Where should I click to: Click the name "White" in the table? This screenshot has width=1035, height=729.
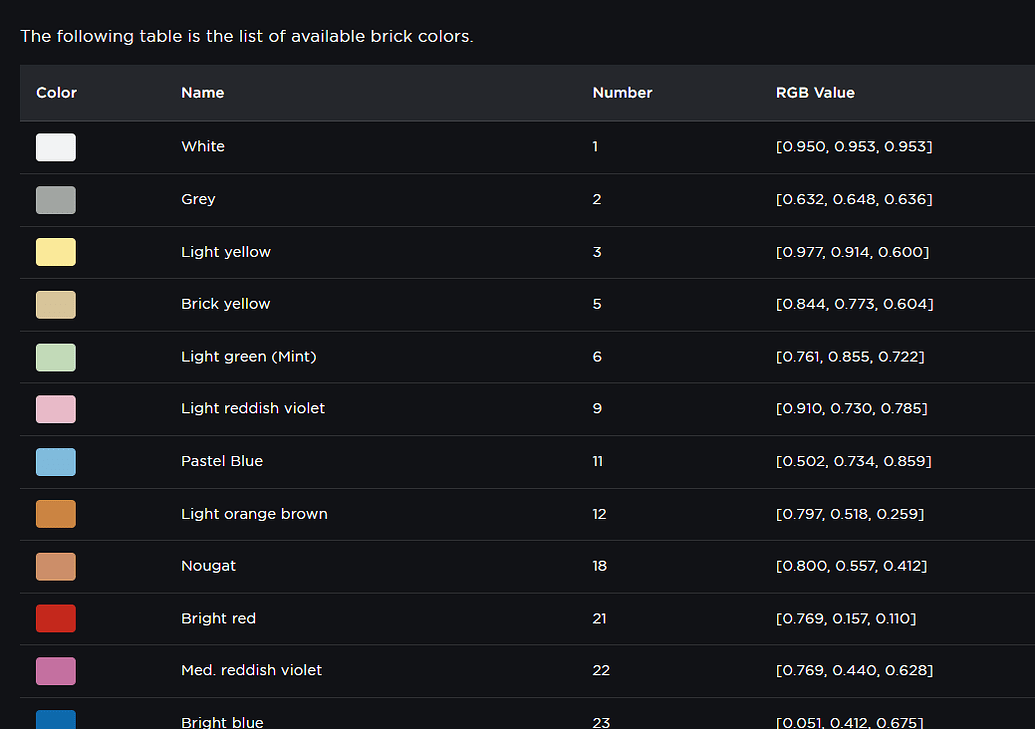click(x=203, y=147)
